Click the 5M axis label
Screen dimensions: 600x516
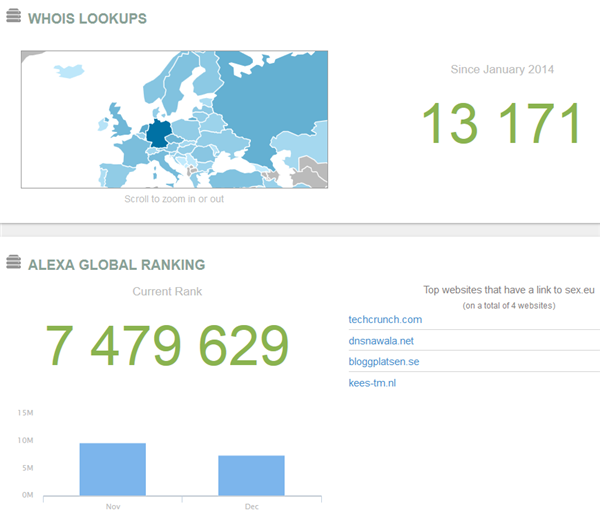coord(28,468)
